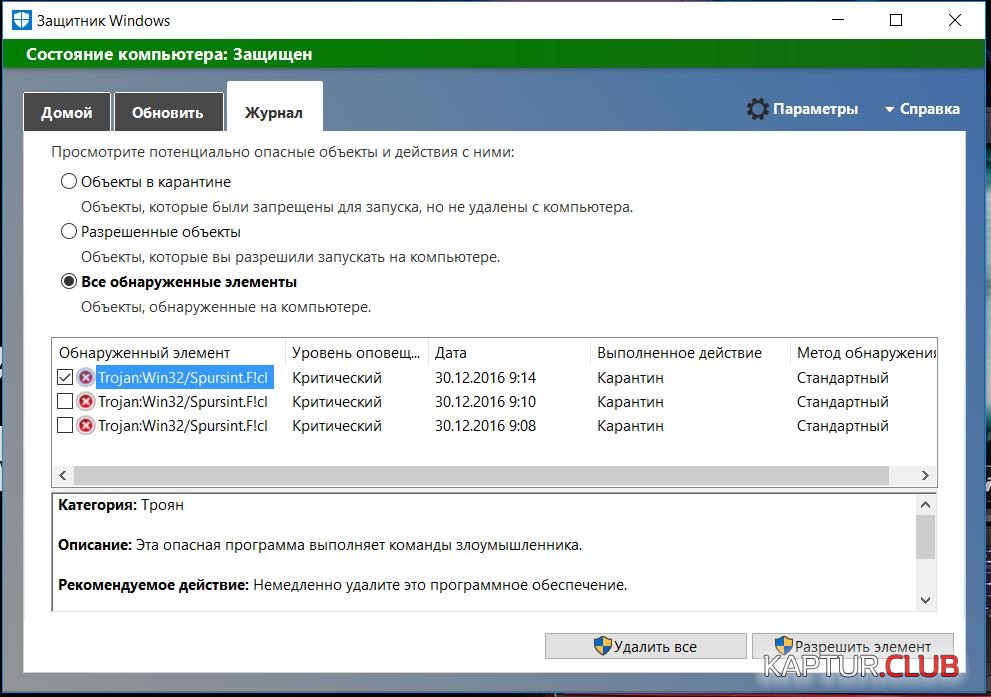This screenshot has height=697, width=991.
Task: Uncheck the checkbox for the 30.12.2016 9:14 trojan
Action: [x=64, y=377]
